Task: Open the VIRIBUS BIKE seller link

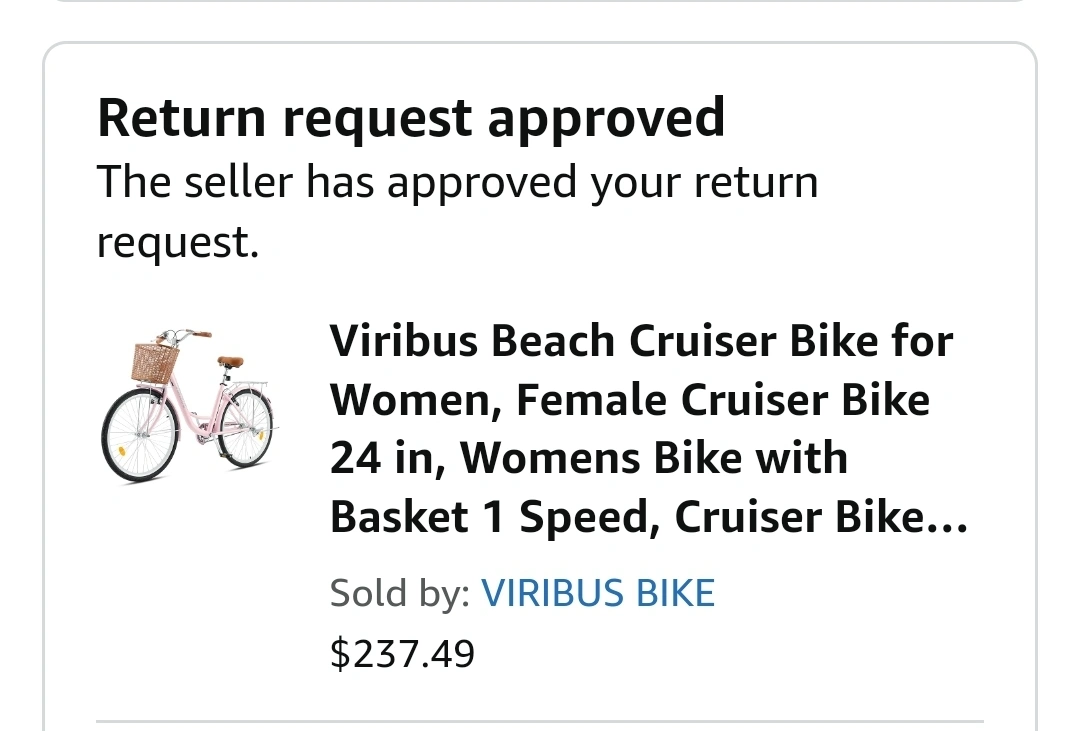Action: [598, 594]
